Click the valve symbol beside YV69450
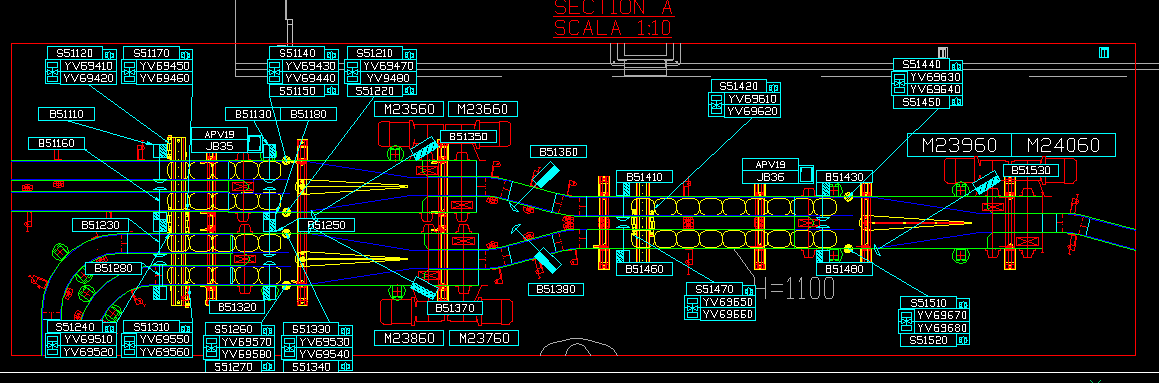The image size is (1159, 383). pyautogui.click(x=129, y=72)
